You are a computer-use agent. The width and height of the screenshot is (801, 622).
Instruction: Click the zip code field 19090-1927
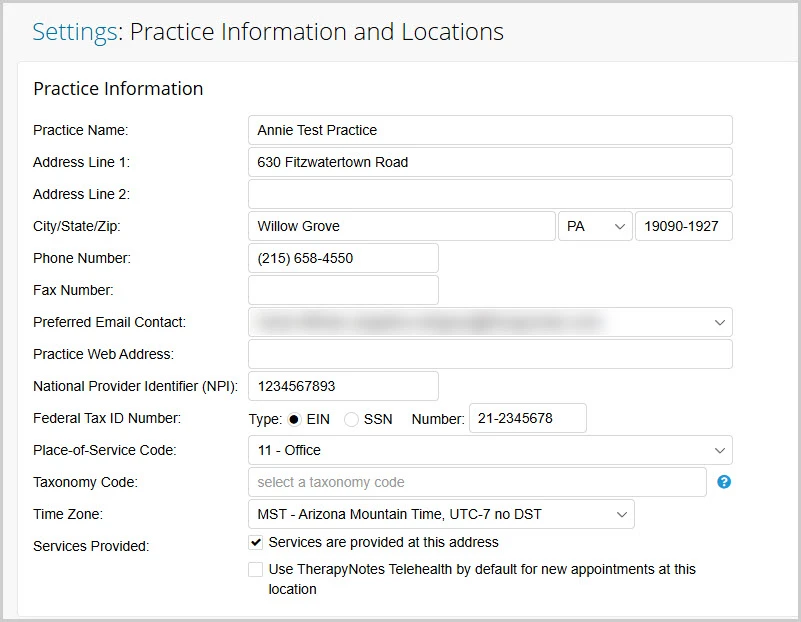tap(684, 227)
